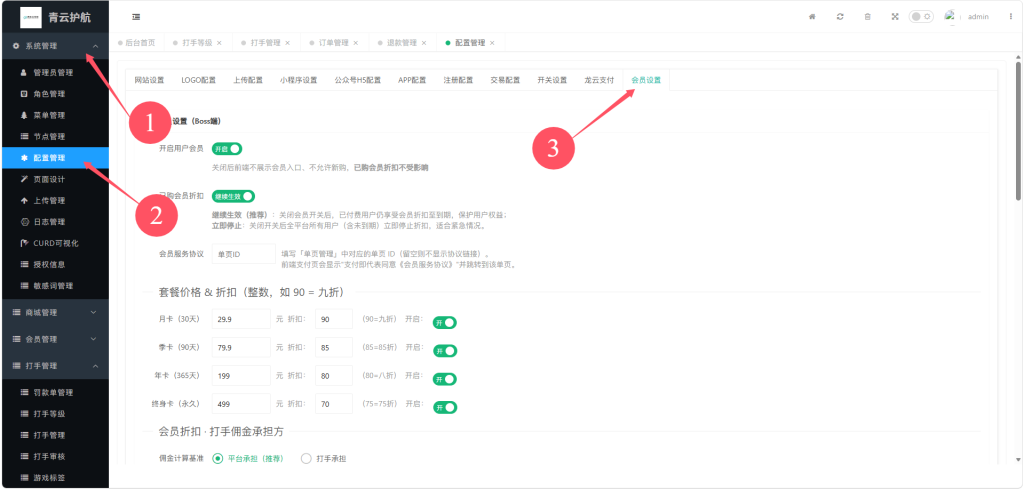Viewport: 1024px width, 489px height.
Task: Close the 配置管理 page tab
Action: point(492,43)
